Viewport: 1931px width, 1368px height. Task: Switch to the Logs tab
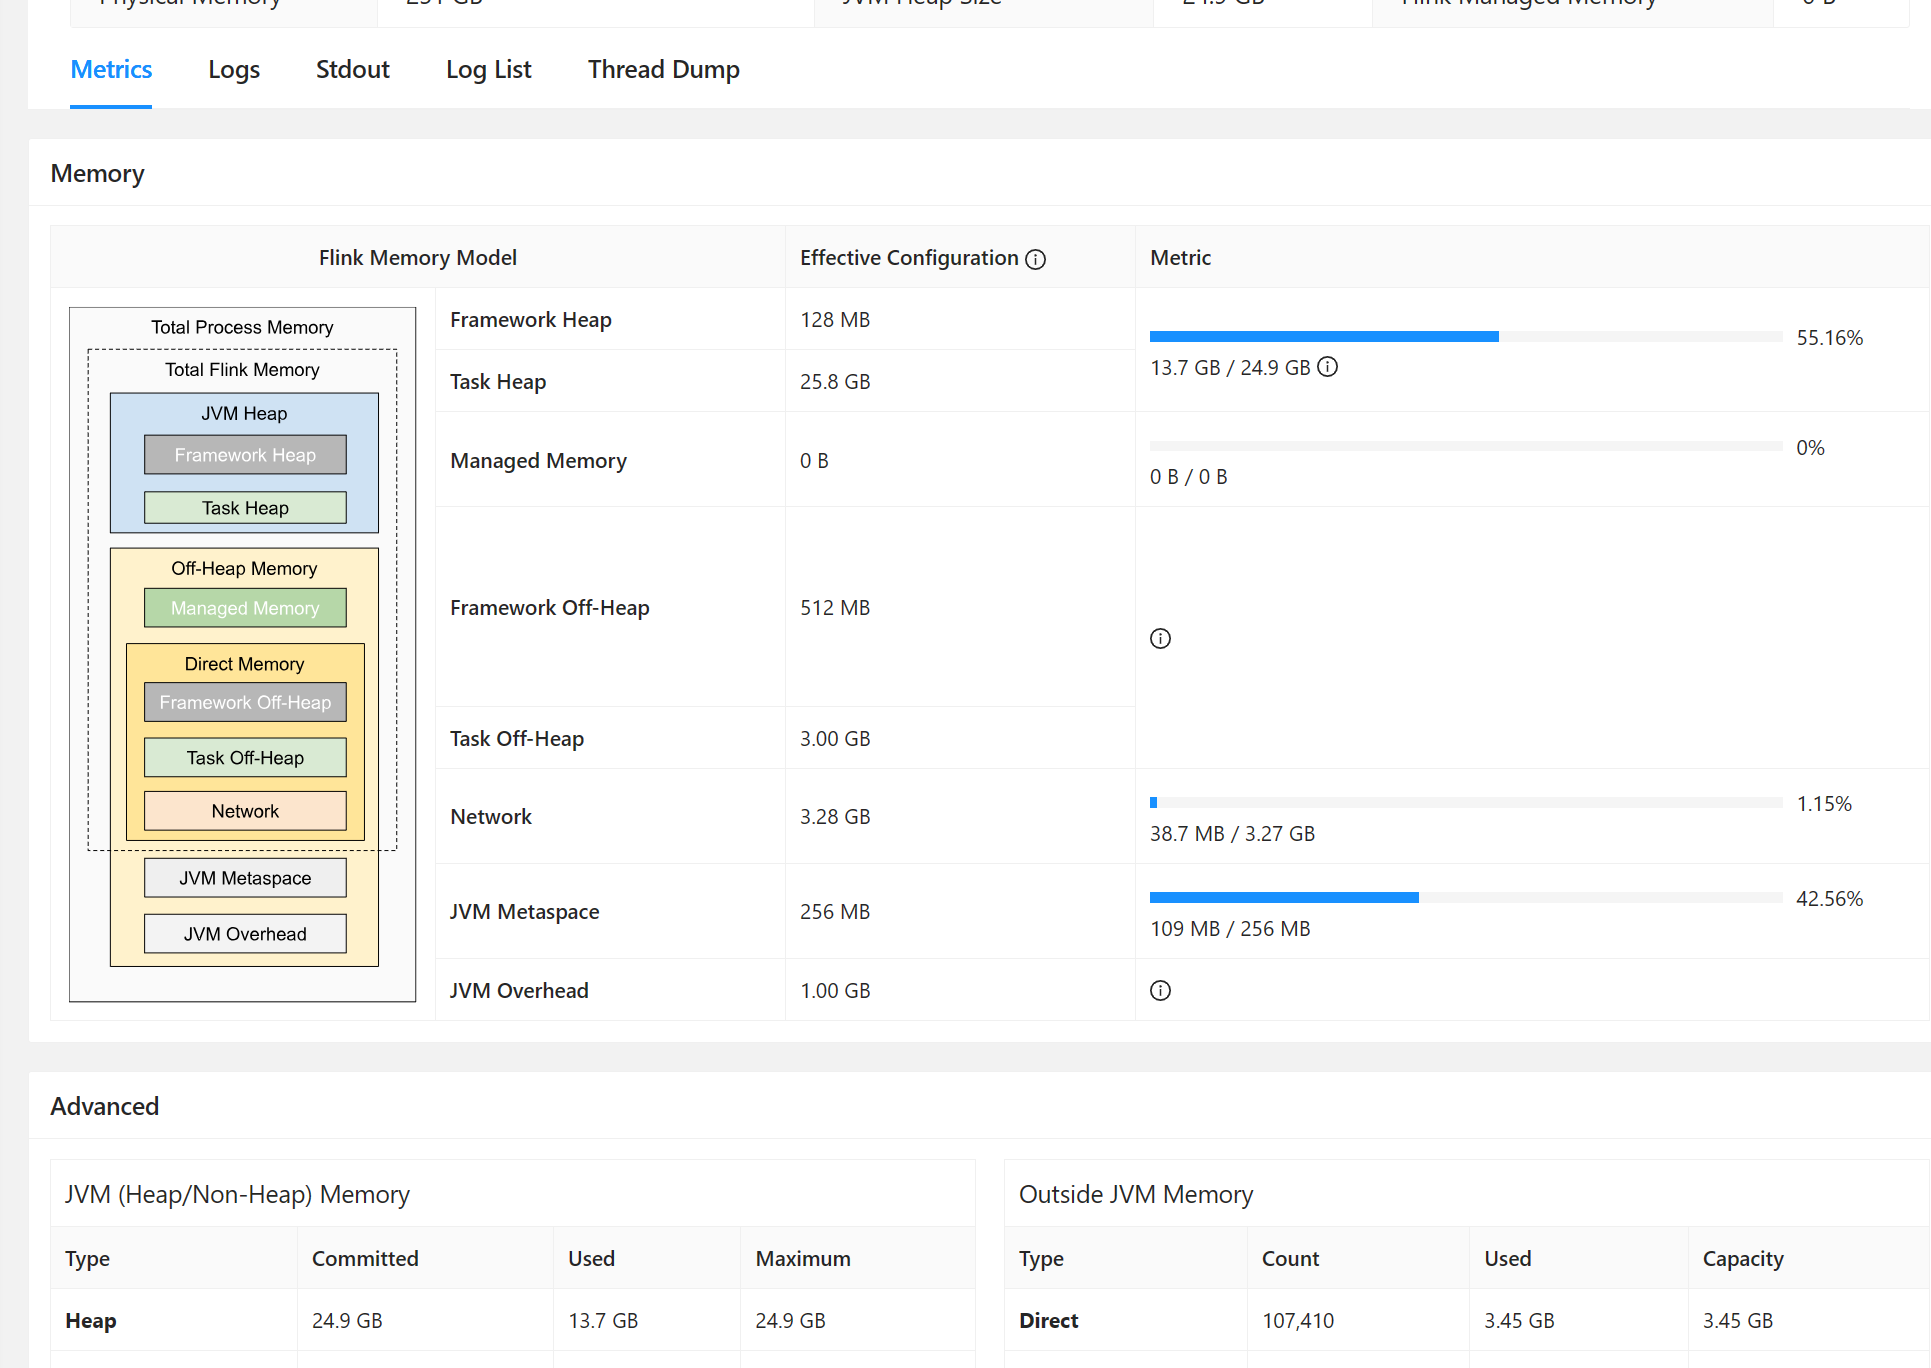[234, 69]
